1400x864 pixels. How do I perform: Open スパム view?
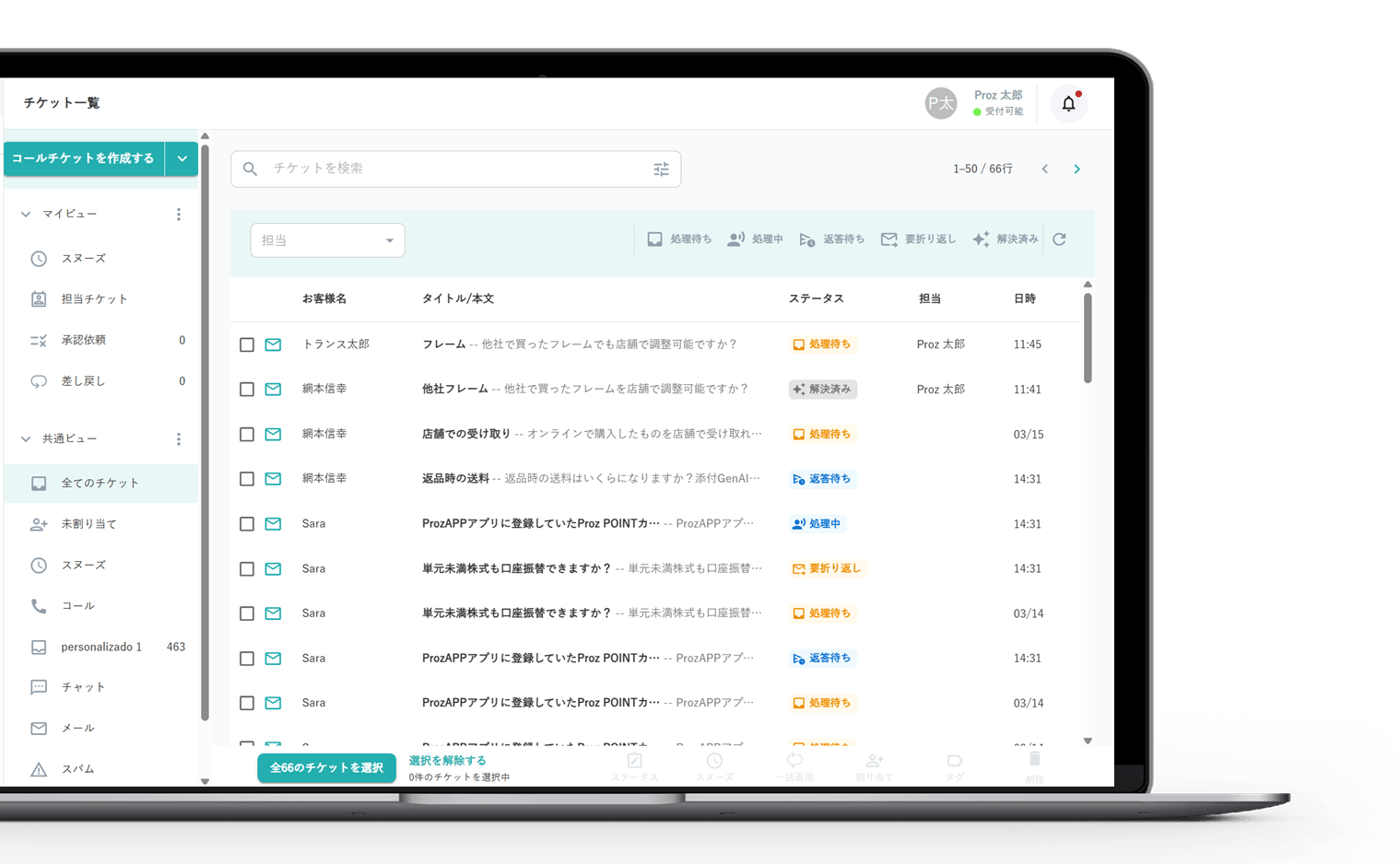click(101, 770)
